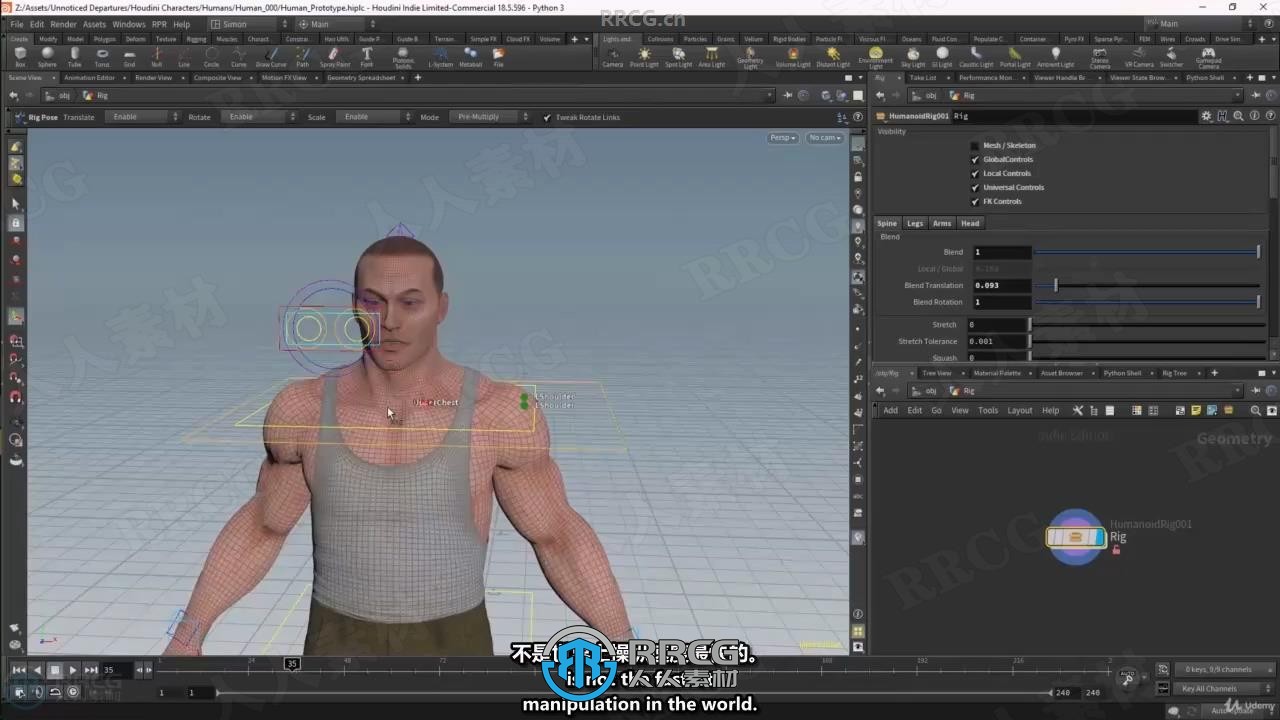Open the parameter gear menu for HumanoidRig001

(1207, 116)
